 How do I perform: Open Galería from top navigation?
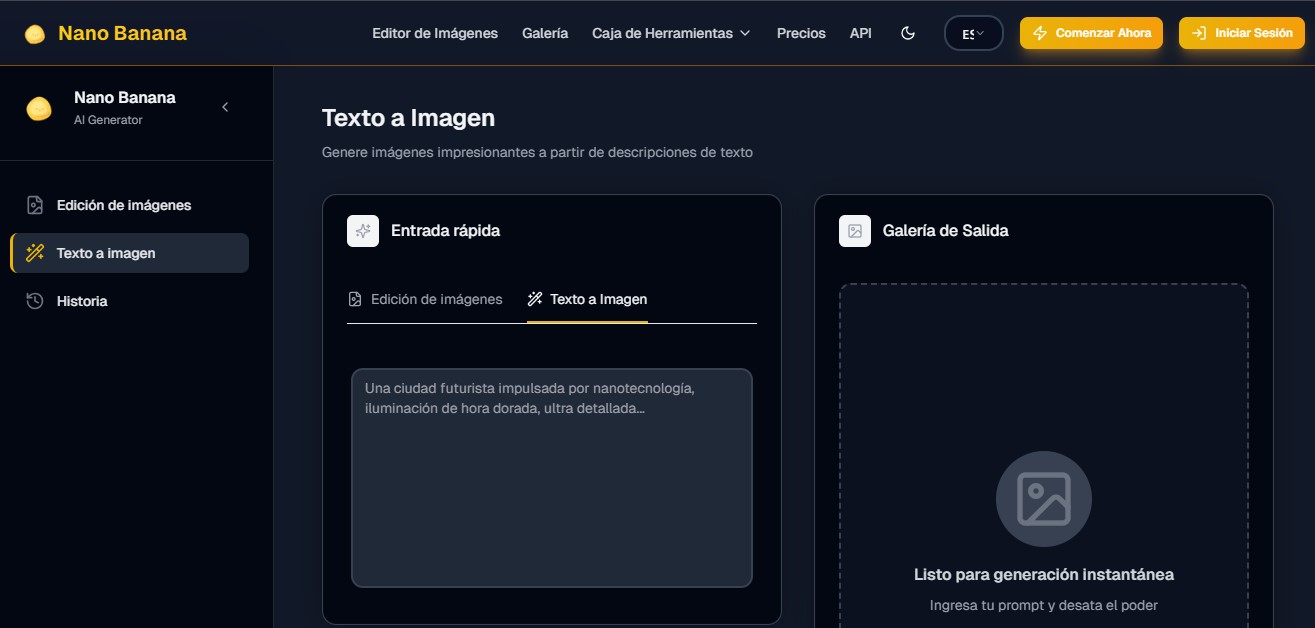tap(545, 33)
